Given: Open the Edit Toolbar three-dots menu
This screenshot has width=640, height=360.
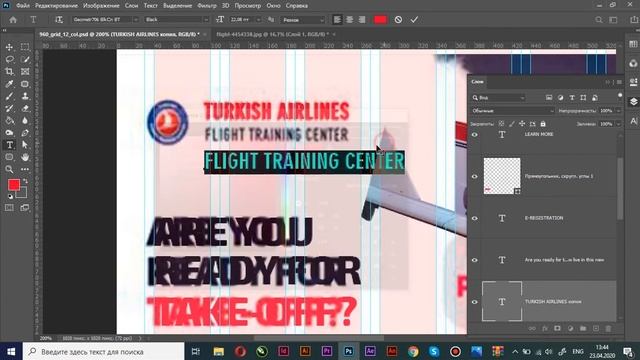Looking at the screenshot, I should point(25,169).
